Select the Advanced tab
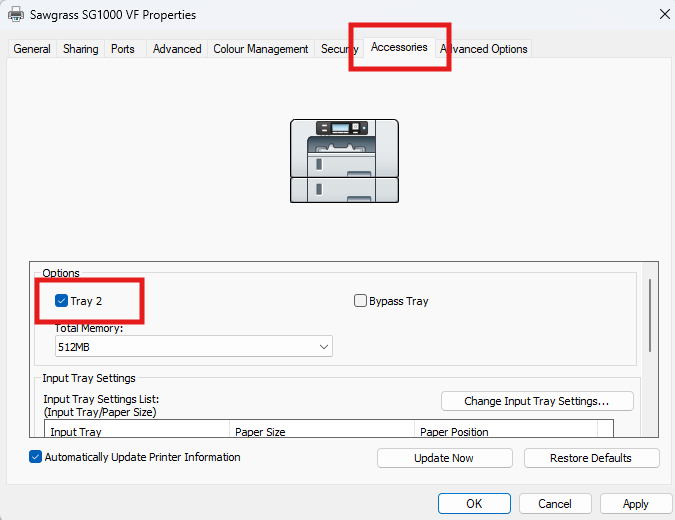675x520 pixels. 177,49
